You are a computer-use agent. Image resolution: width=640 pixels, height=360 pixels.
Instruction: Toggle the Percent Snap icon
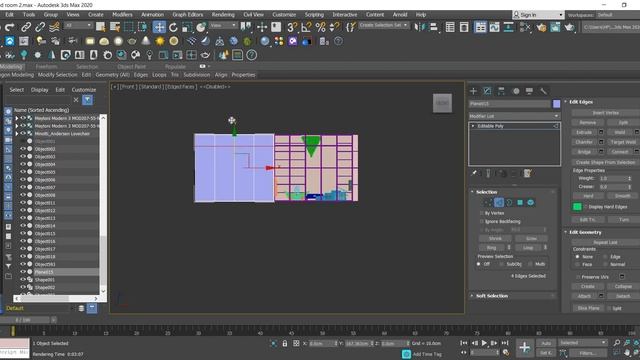click(321, 27)
